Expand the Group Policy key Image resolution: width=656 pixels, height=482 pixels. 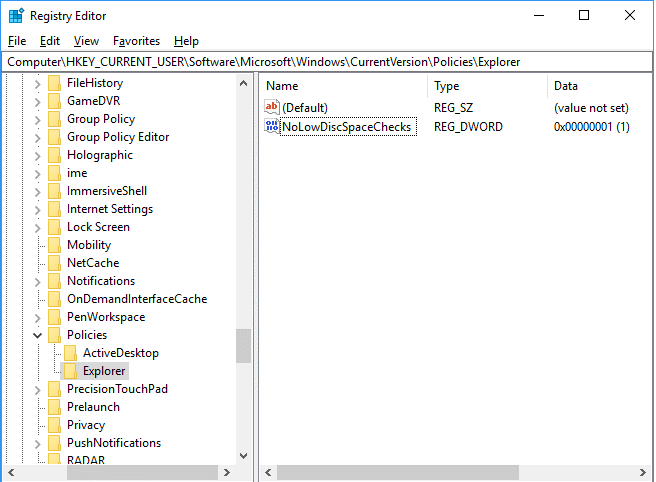coord(38,120)
